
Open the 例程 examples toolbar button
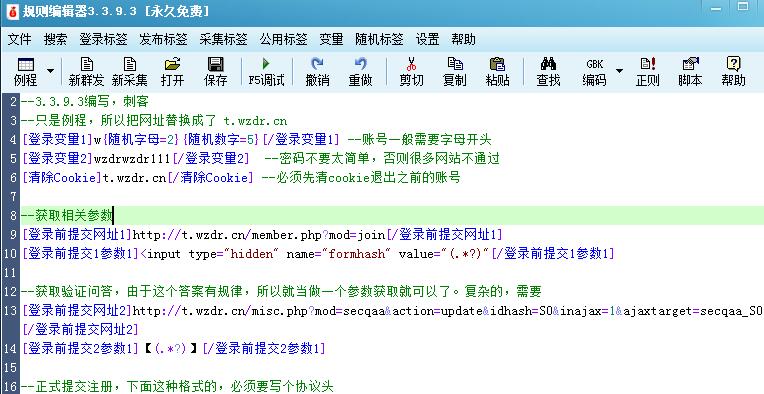click(x=25, y=72)
